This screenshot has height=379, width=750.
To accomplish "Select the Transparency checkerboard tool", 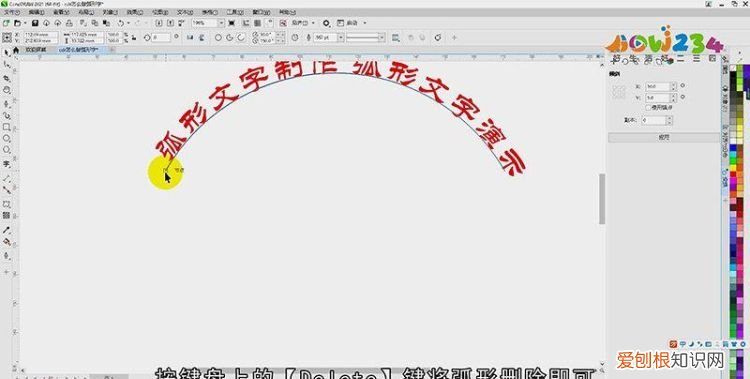I will coord(7,216).
